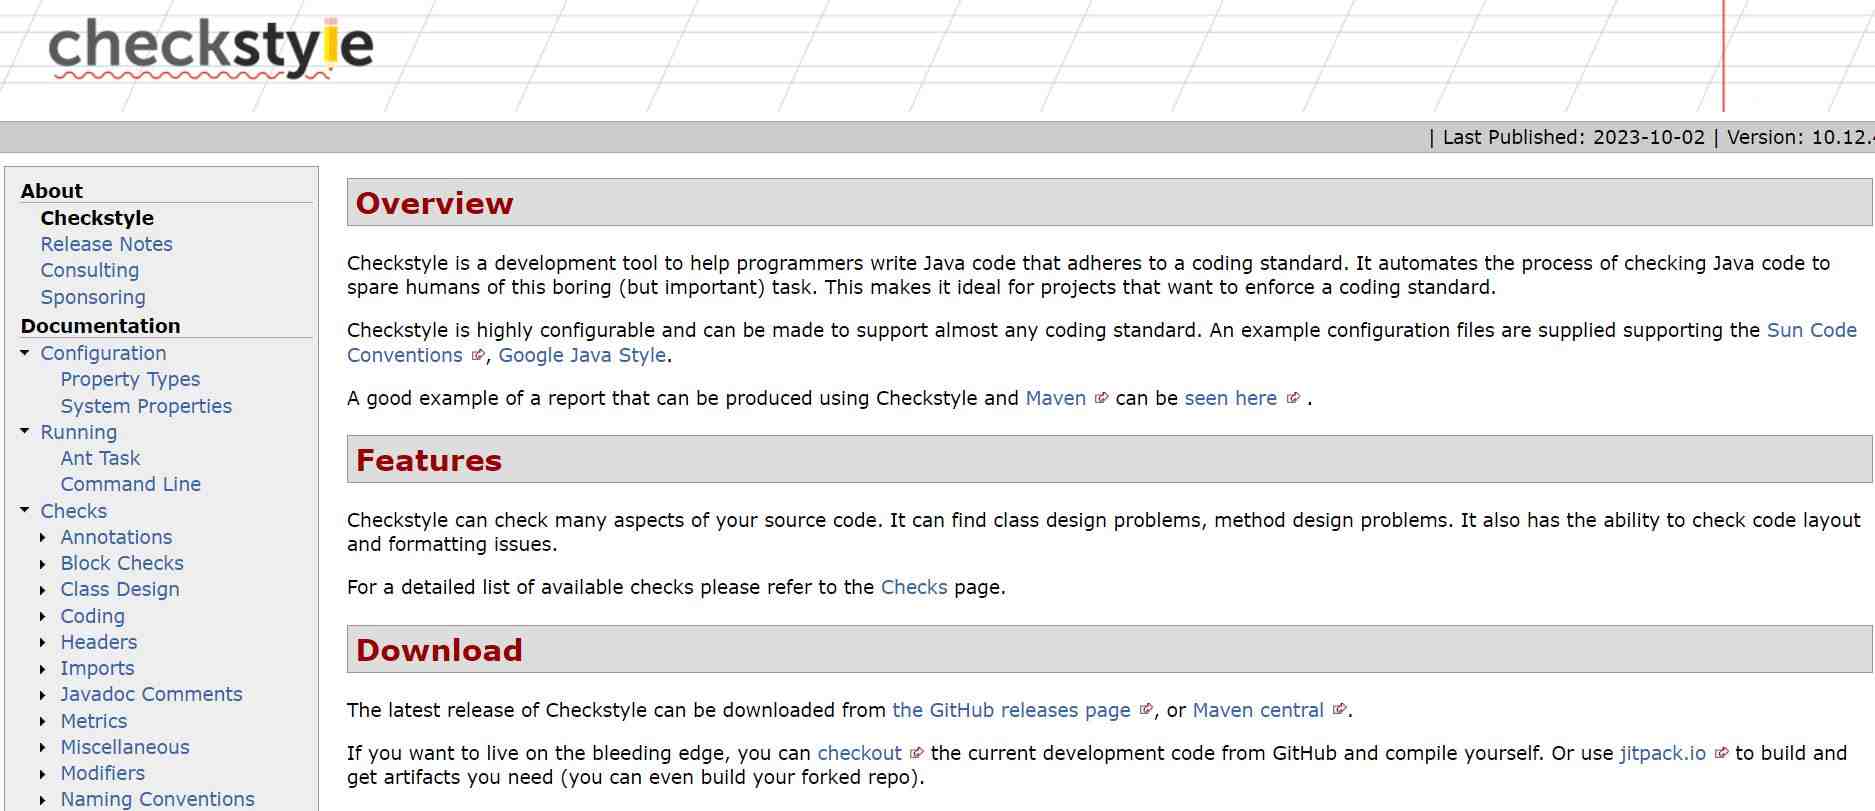Open System Properties in the sidebar
1875x811 pixels.
tap(146, 406)
